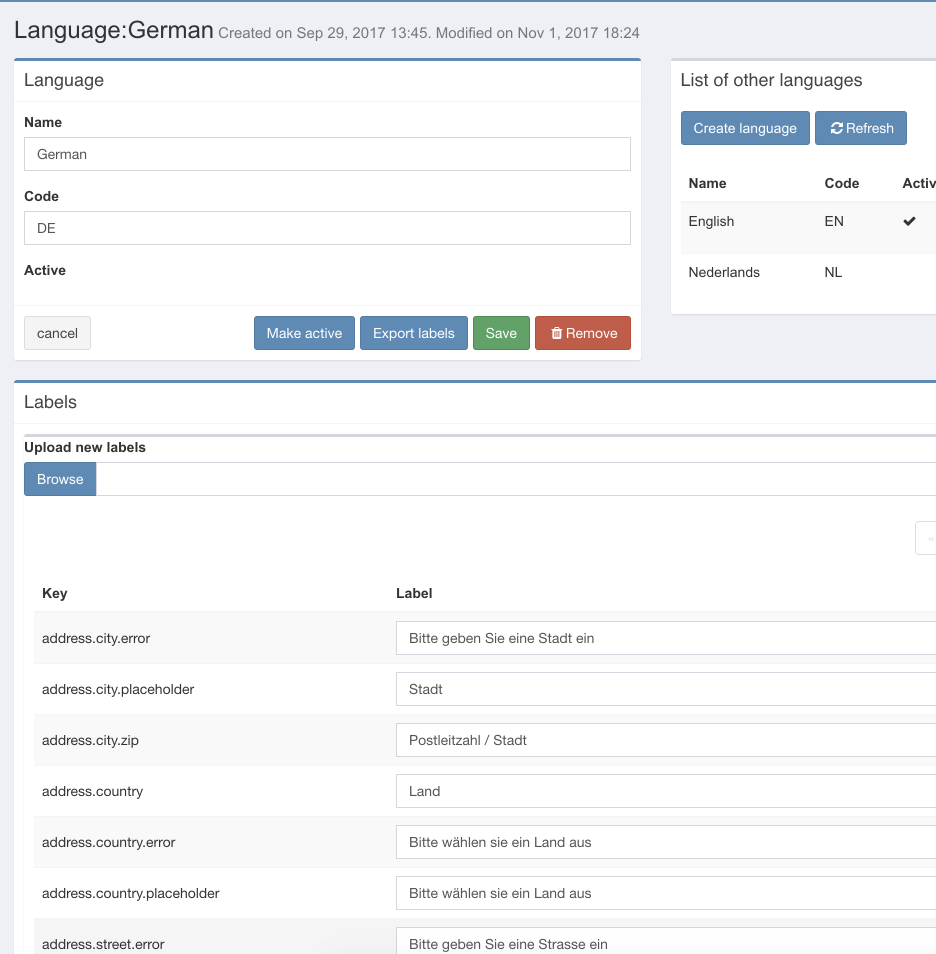The width and height of the screenshot is (936, 954).
Task: Edit the Postleitzahl / Stadt label field
Action: 666,740
